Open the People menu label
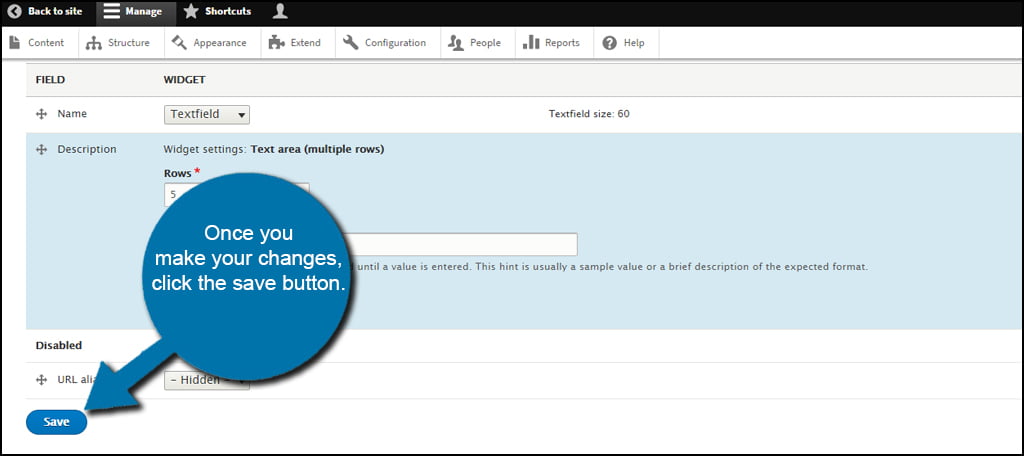 click(x=485, y=42)
